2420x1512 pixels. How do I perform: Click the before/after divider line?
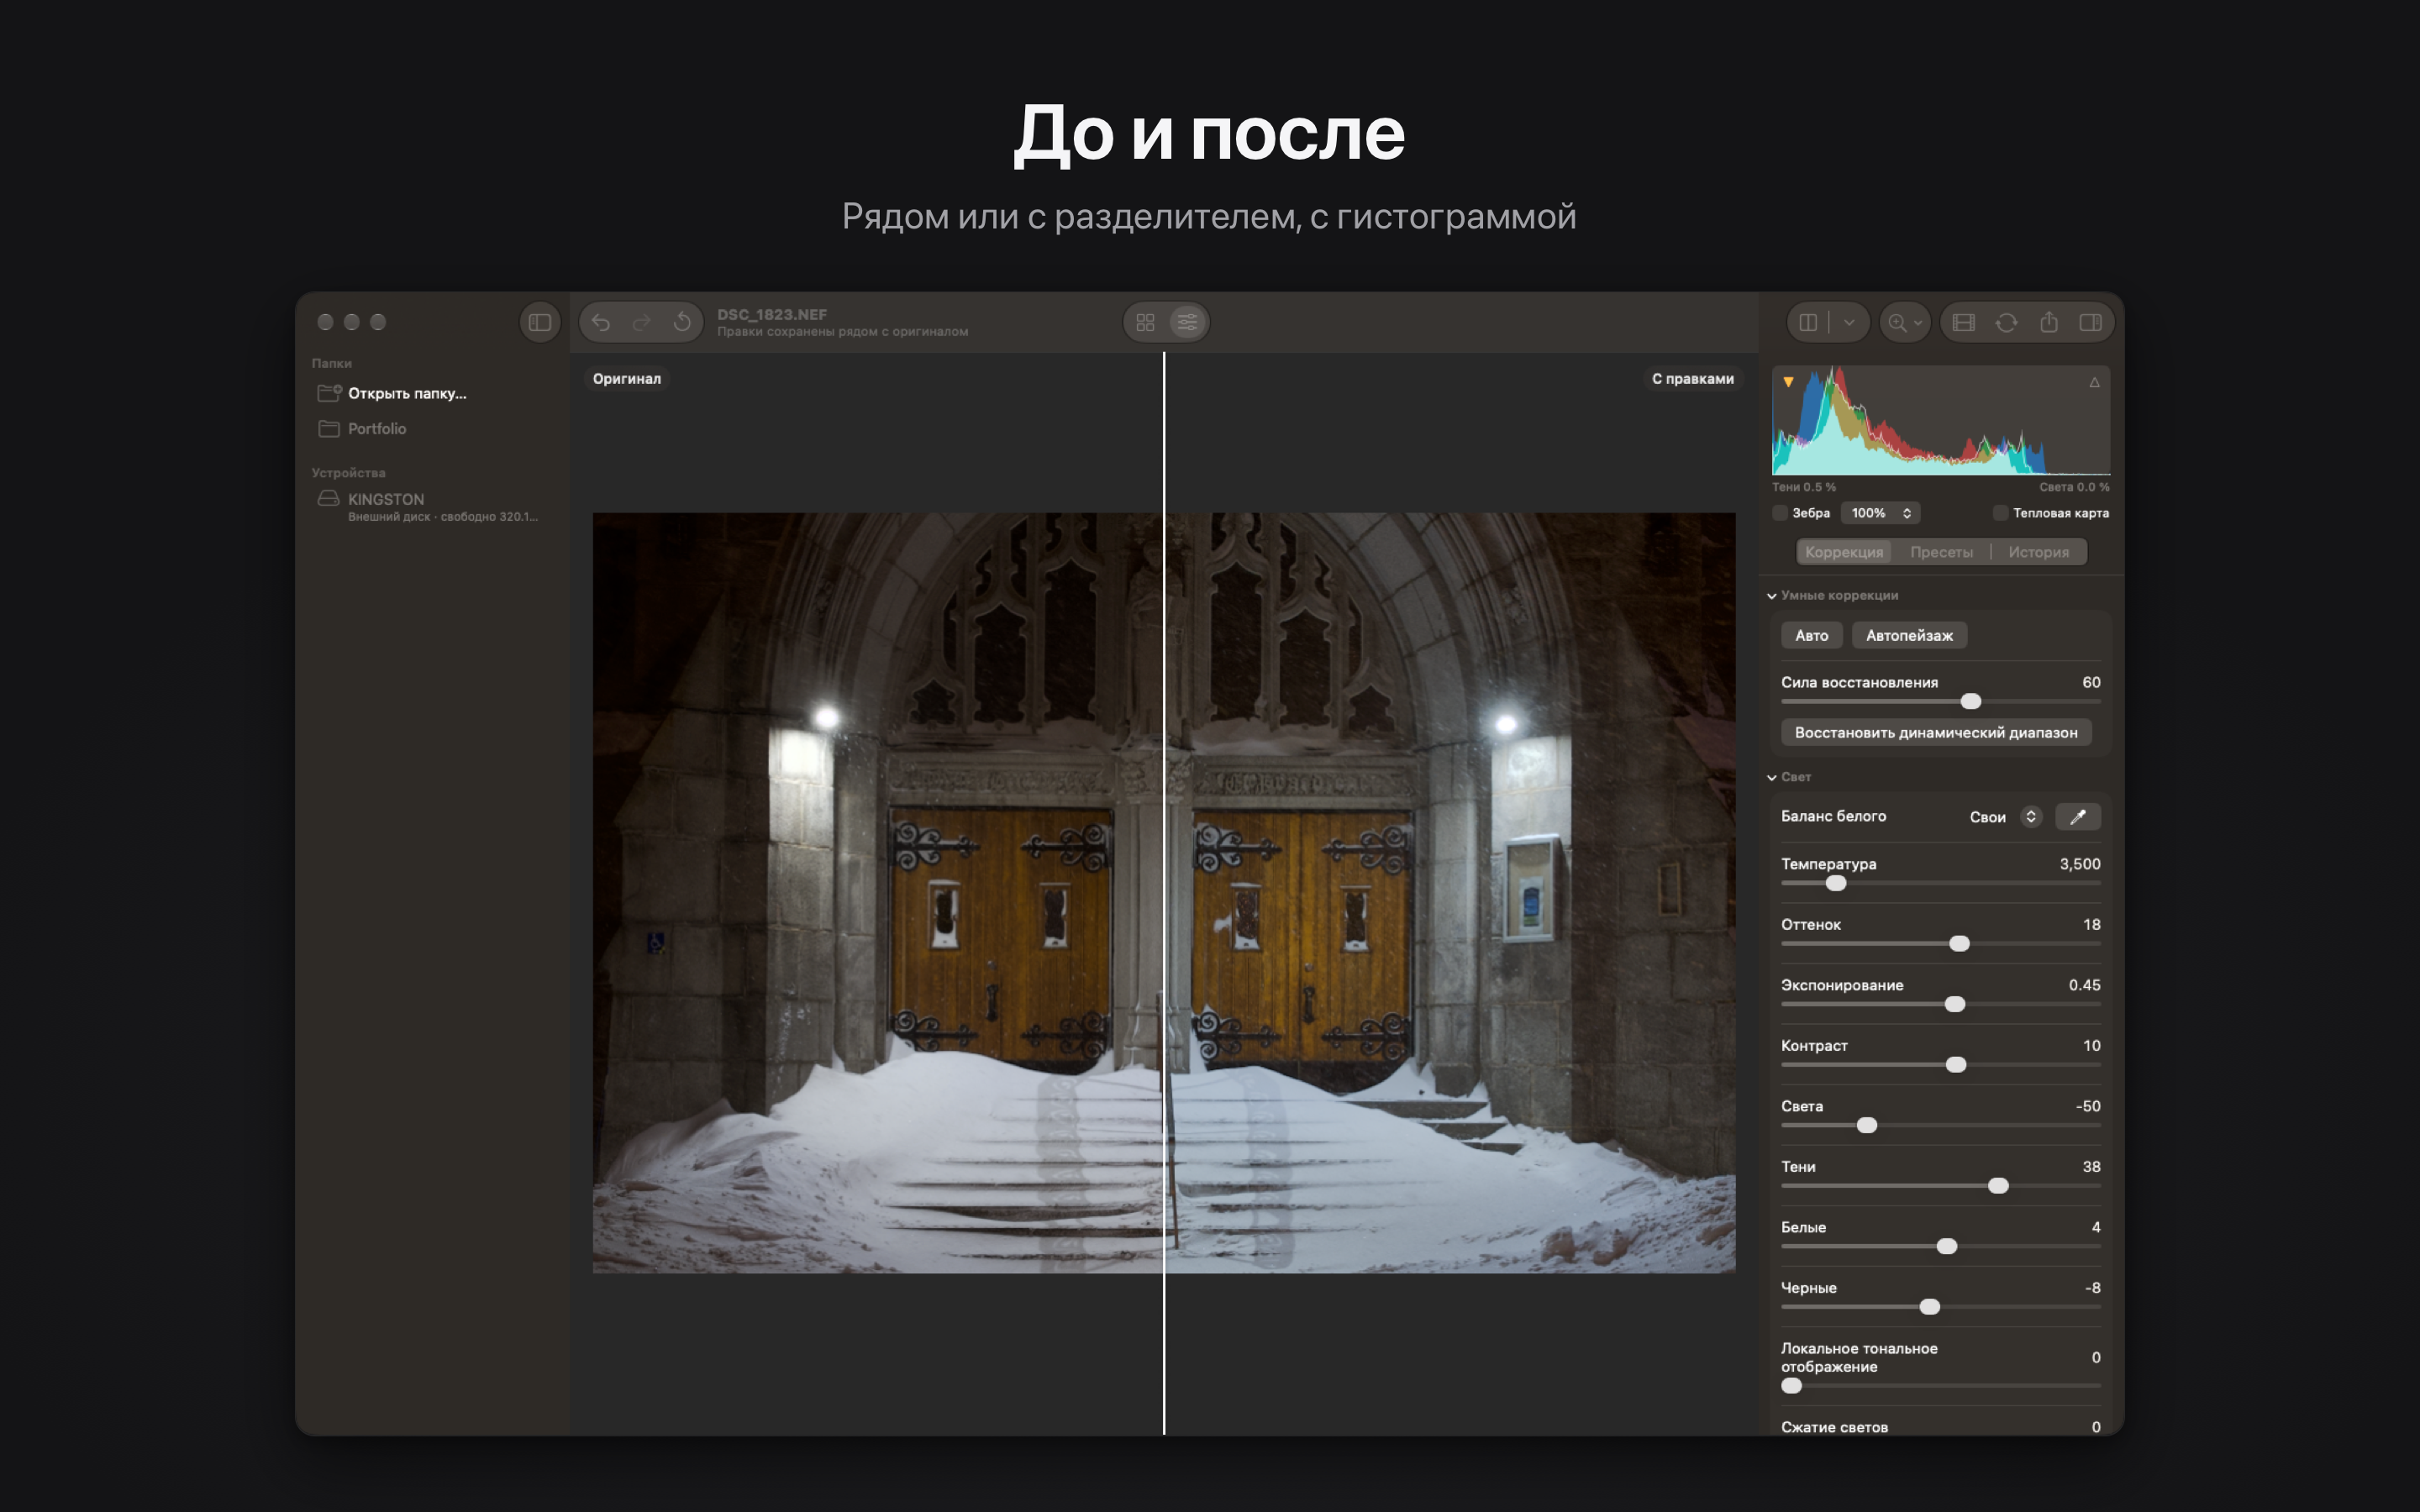point(1164,893)
